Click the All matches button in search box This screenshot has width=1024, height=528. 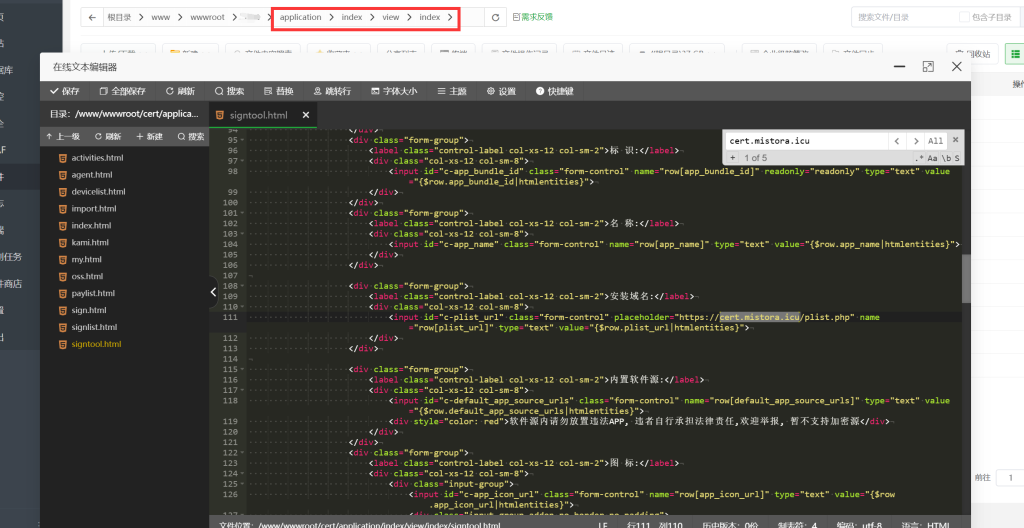pos(935,140)
